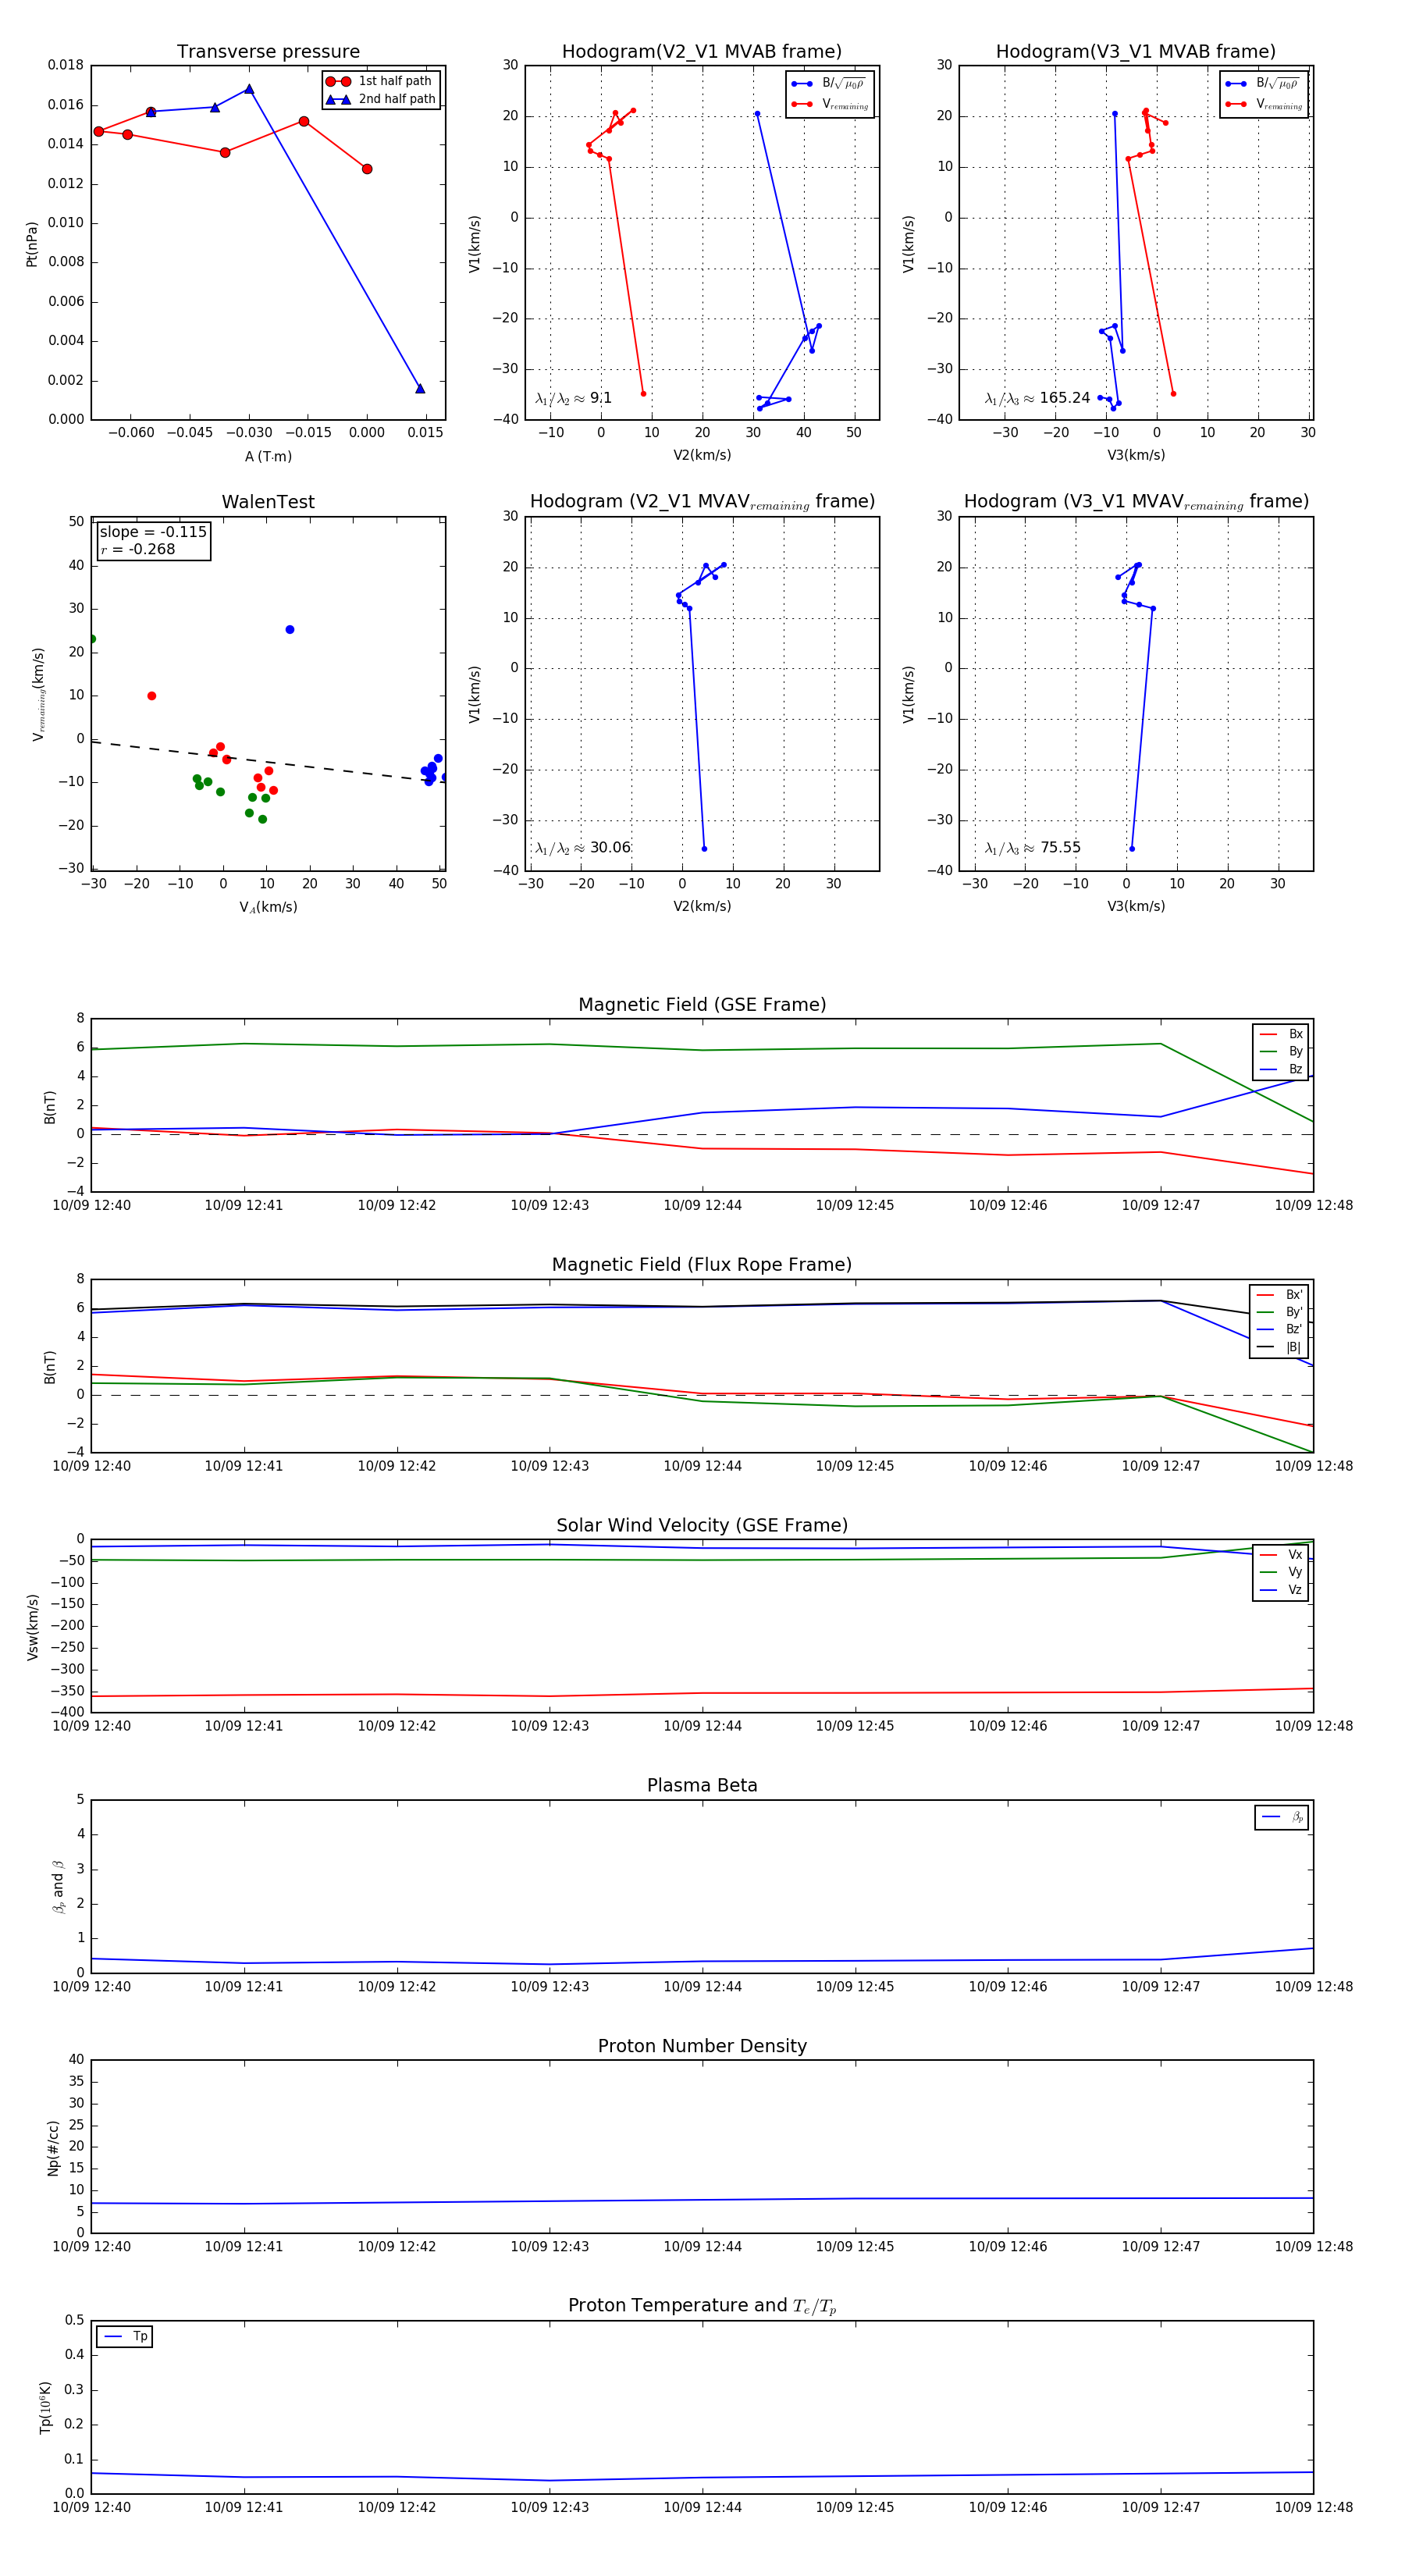Select B/√μ0ρ legend entry in V2_V1 MVAB hodogram
This screenshot has width=1405, height=2576.
(x=829, y=84)
